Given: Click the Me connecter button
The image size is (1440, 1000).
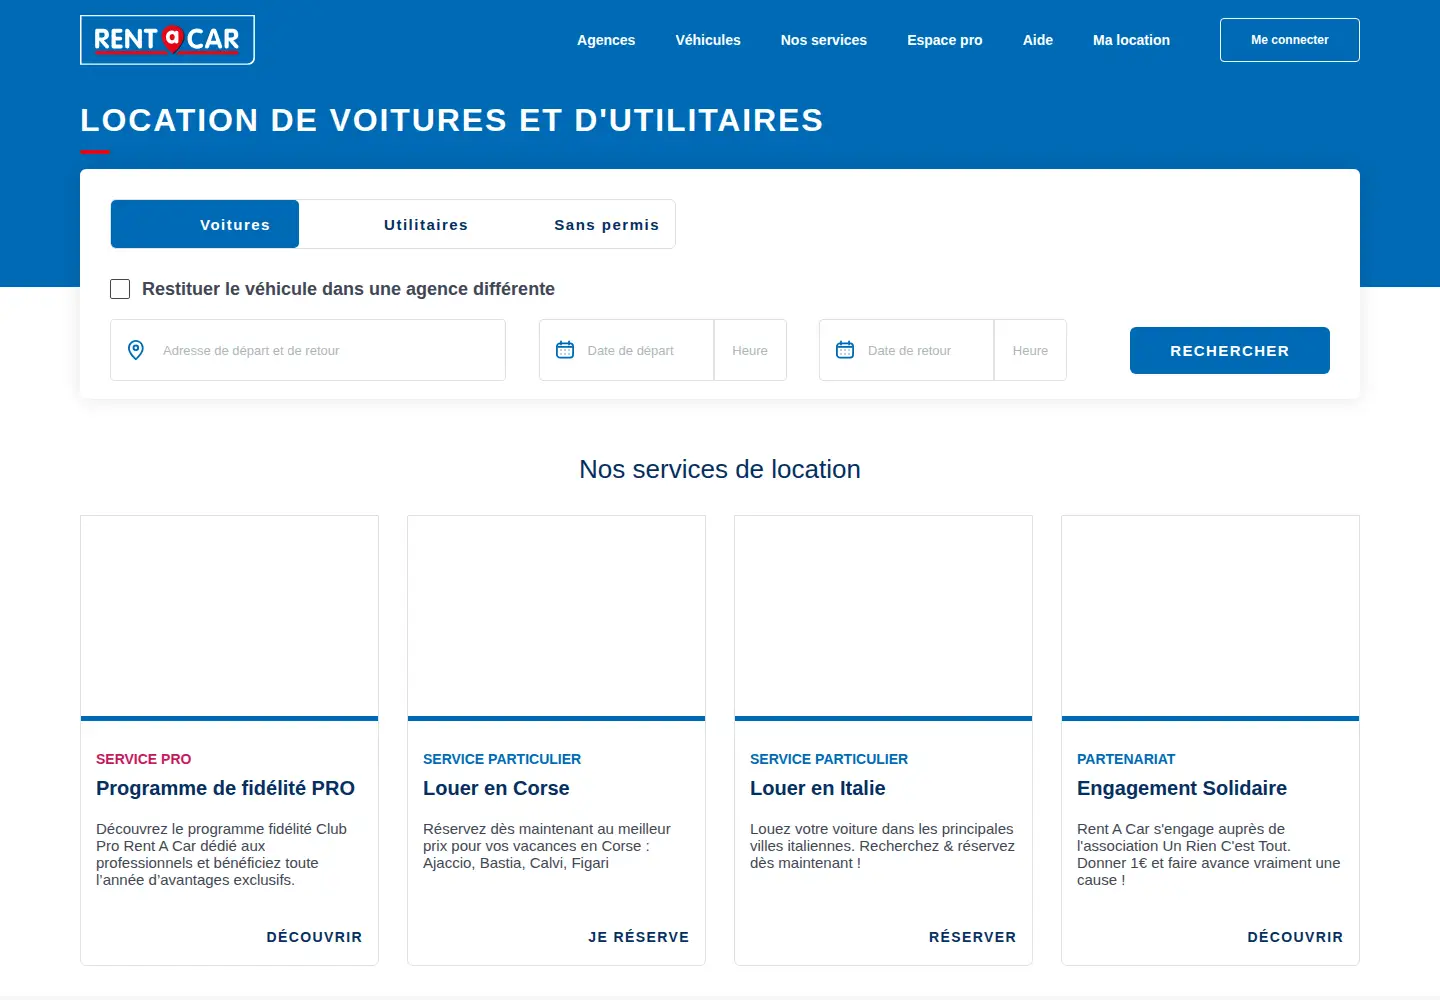Looking at the screenshot, I should [1290, 40].
